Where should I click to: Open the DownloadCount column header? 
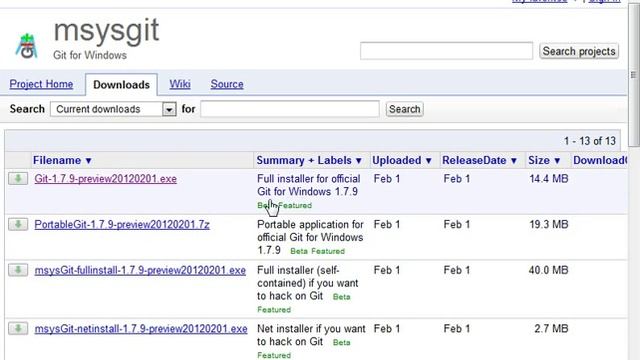coord(600,160)
